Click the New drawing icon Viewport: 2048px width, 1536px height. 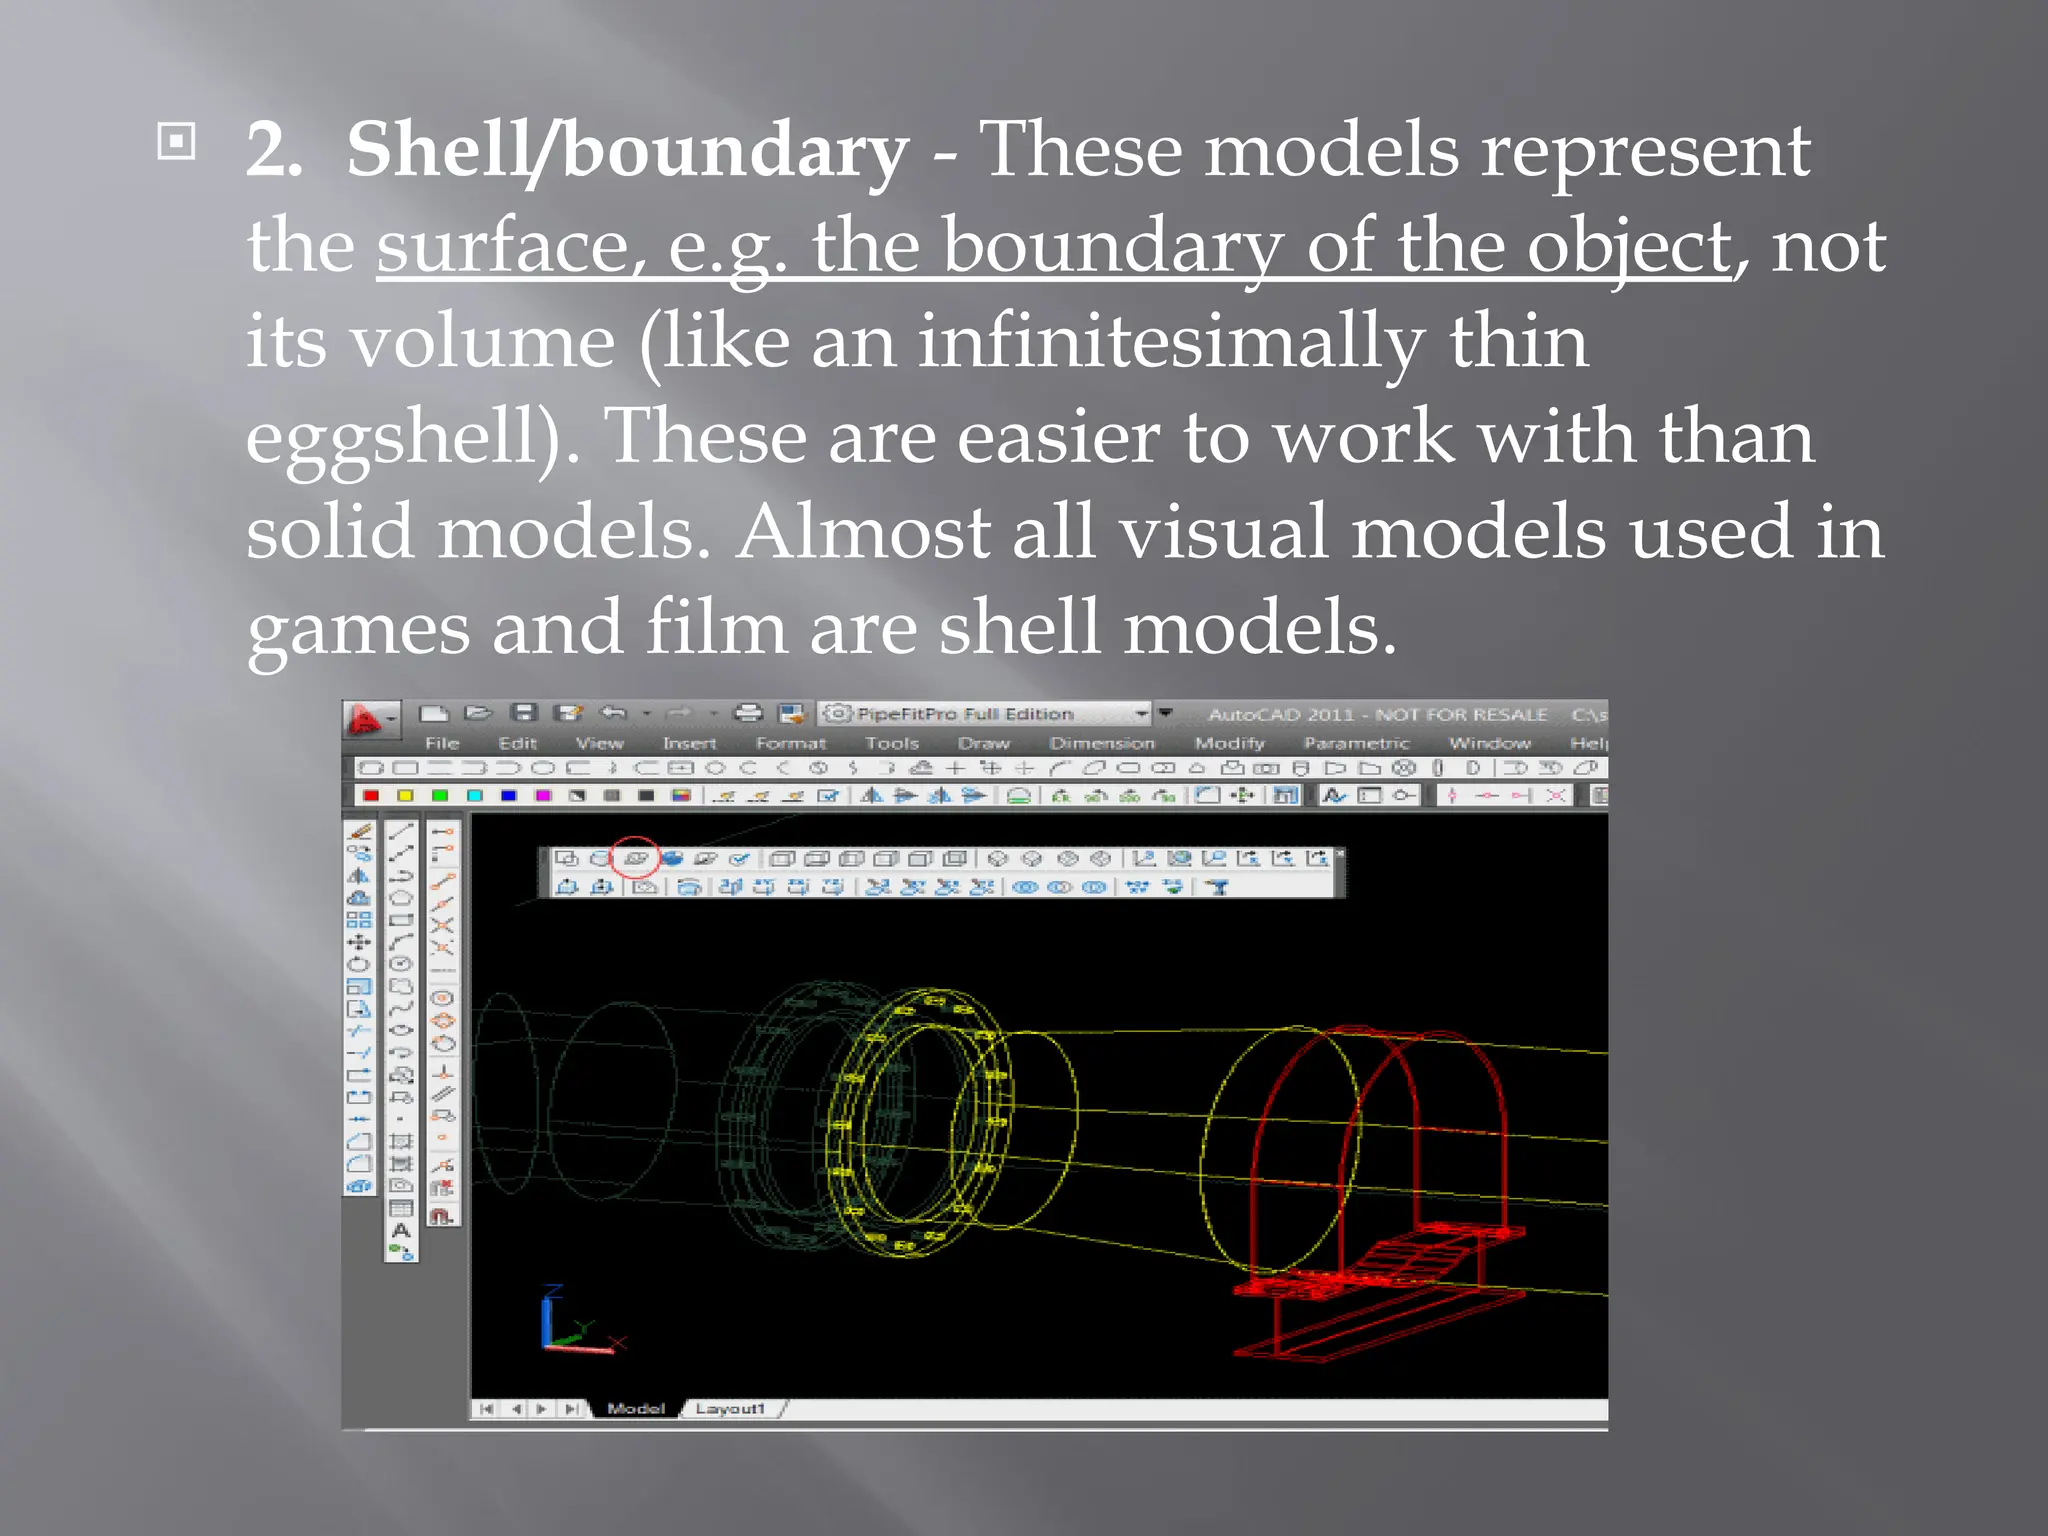point(434,713)
